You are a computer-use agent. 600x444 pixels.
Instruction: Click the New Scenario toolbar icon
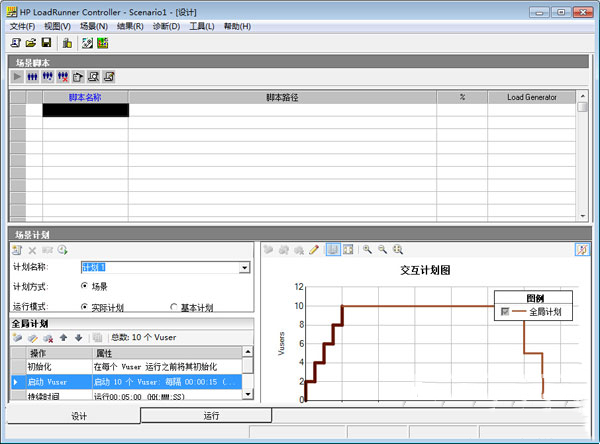(x=15, y=43)
